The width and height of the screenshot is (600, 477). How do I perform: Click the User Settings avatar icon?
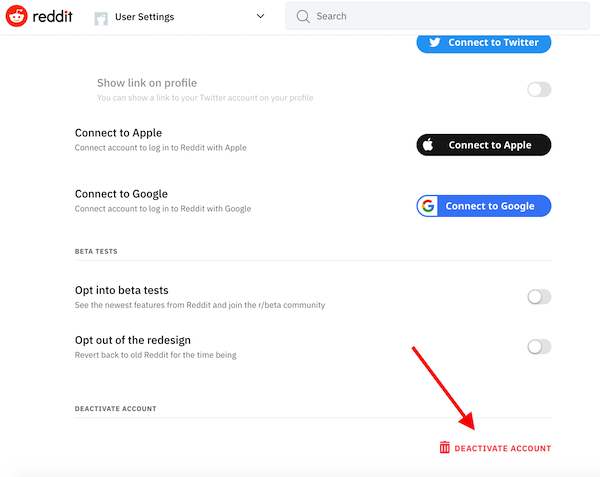point(101,18)
